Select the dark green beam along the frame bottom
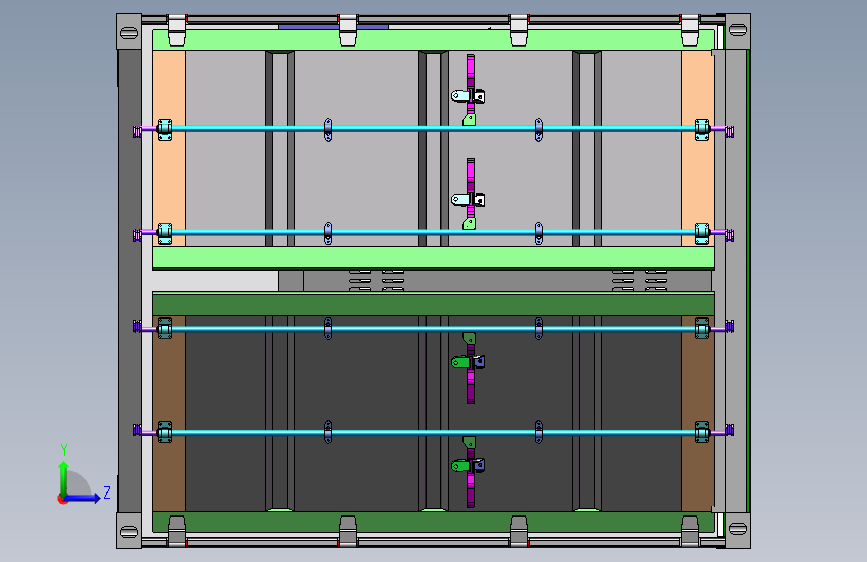 [434, 522]
